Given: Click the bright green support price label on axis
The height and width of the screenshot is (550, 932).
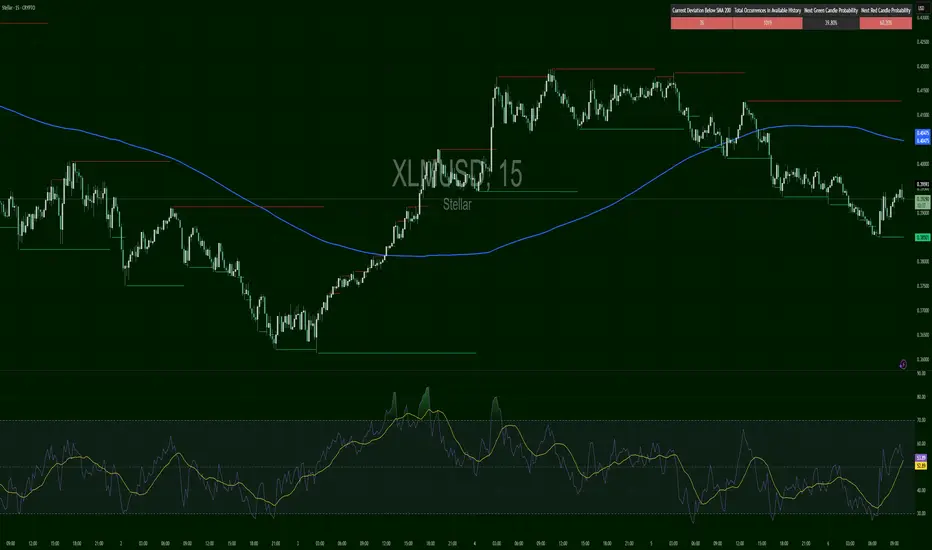Looking at the screenshot, I should [x=922, y=237].
